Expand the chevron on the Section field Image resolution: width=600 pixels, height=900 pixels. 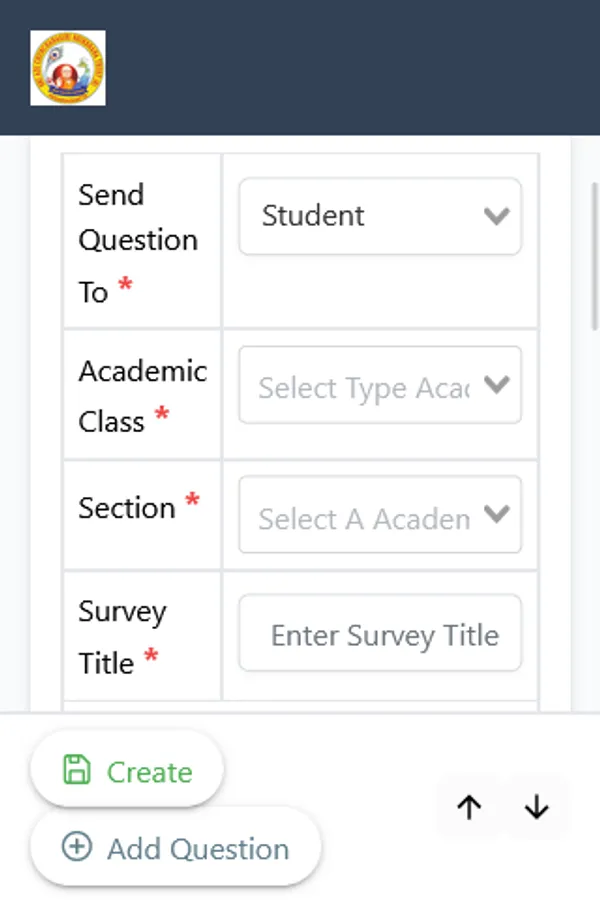click(496, 514)
